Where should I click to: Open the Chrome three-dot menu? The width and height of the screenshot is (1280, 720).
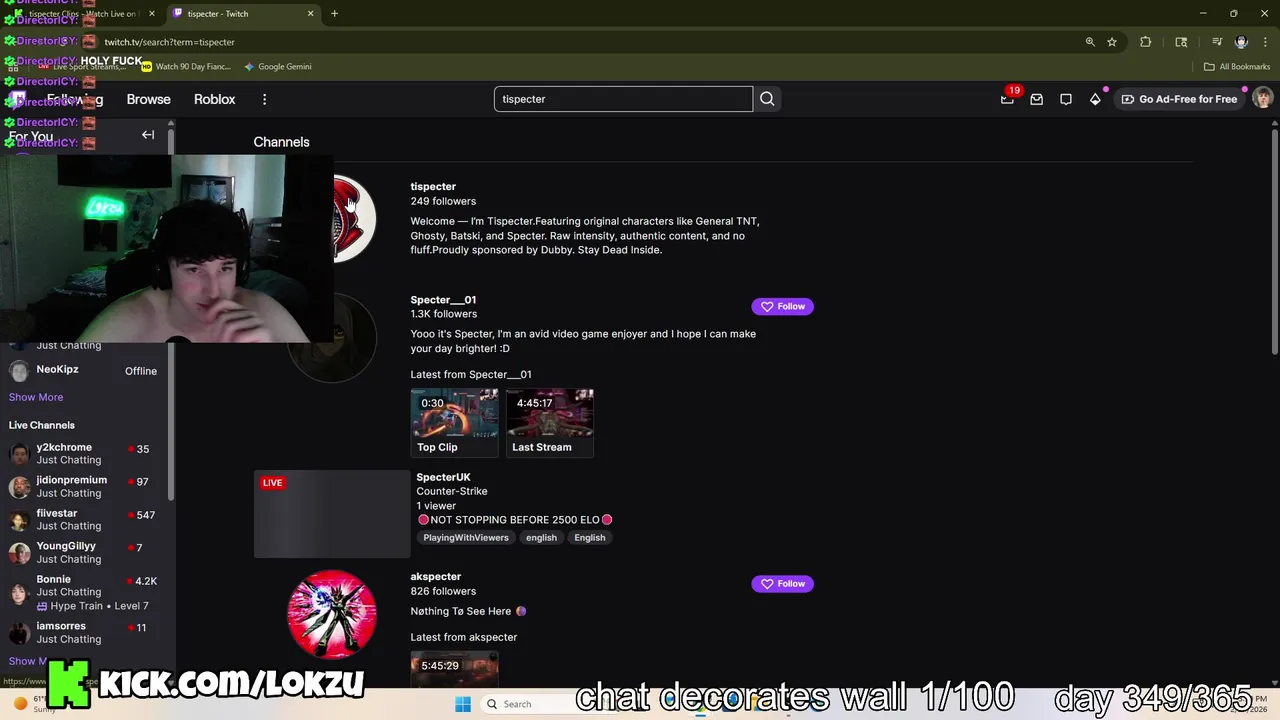[1265, 42]
